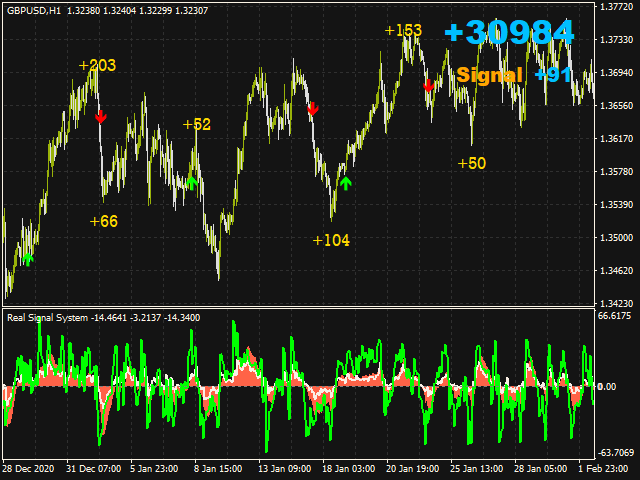Click the +104 profit label

(x=331, y=240)
